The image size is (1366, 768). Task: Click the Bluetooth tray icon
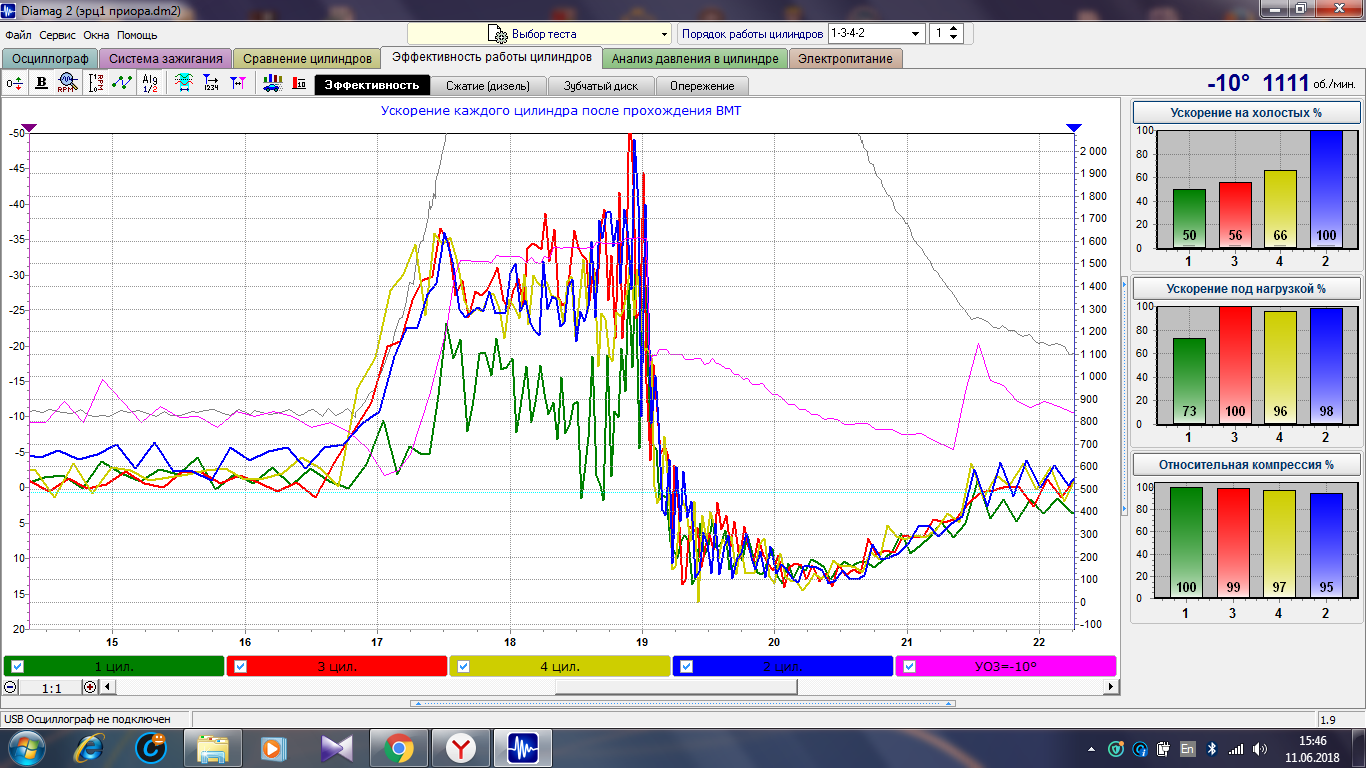point(1211,748)
